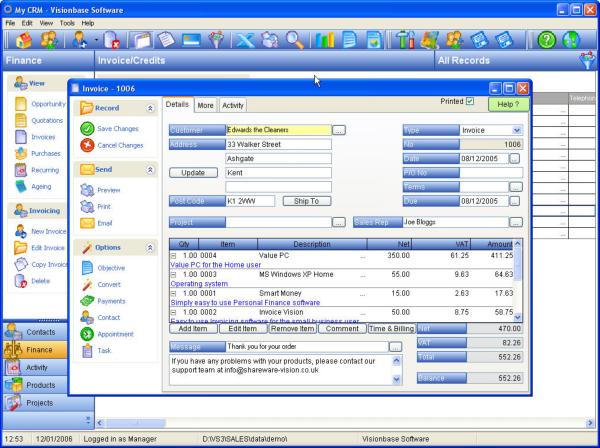Collapse the Send panel section

pyautogui.click(x=150, y=169)
